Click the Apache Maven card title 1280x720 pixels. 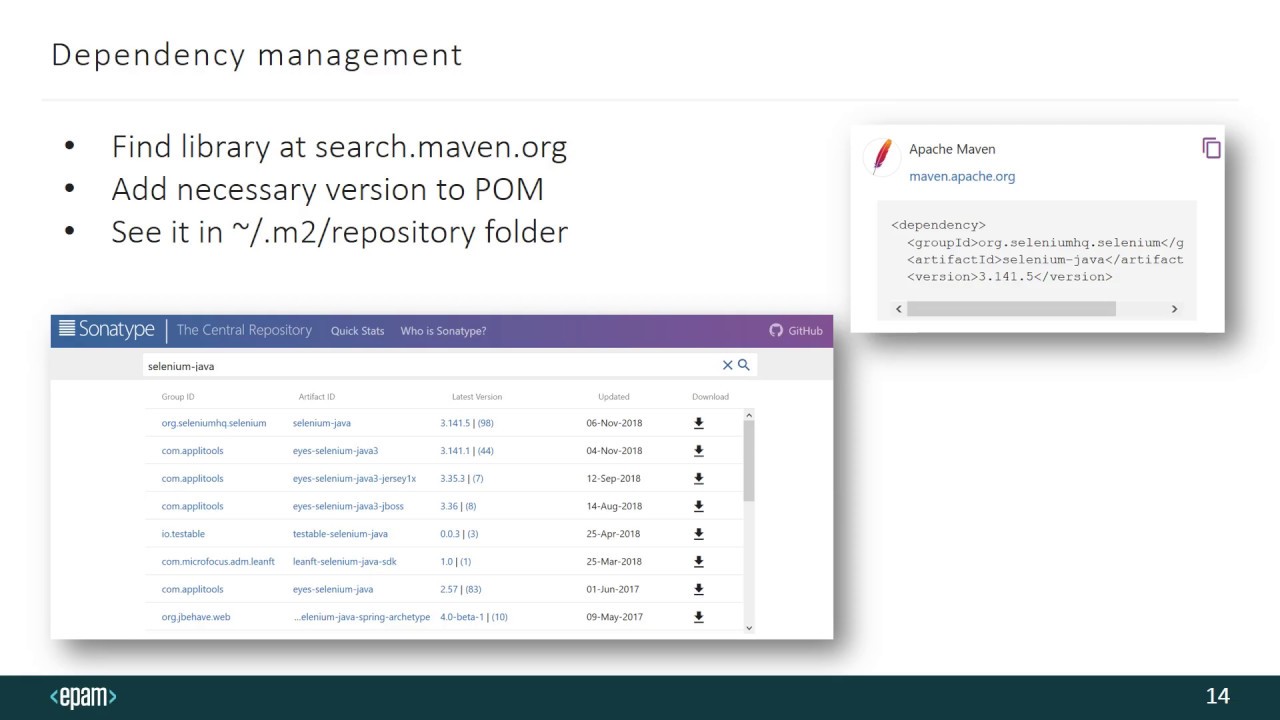click(x=952, y=149)
